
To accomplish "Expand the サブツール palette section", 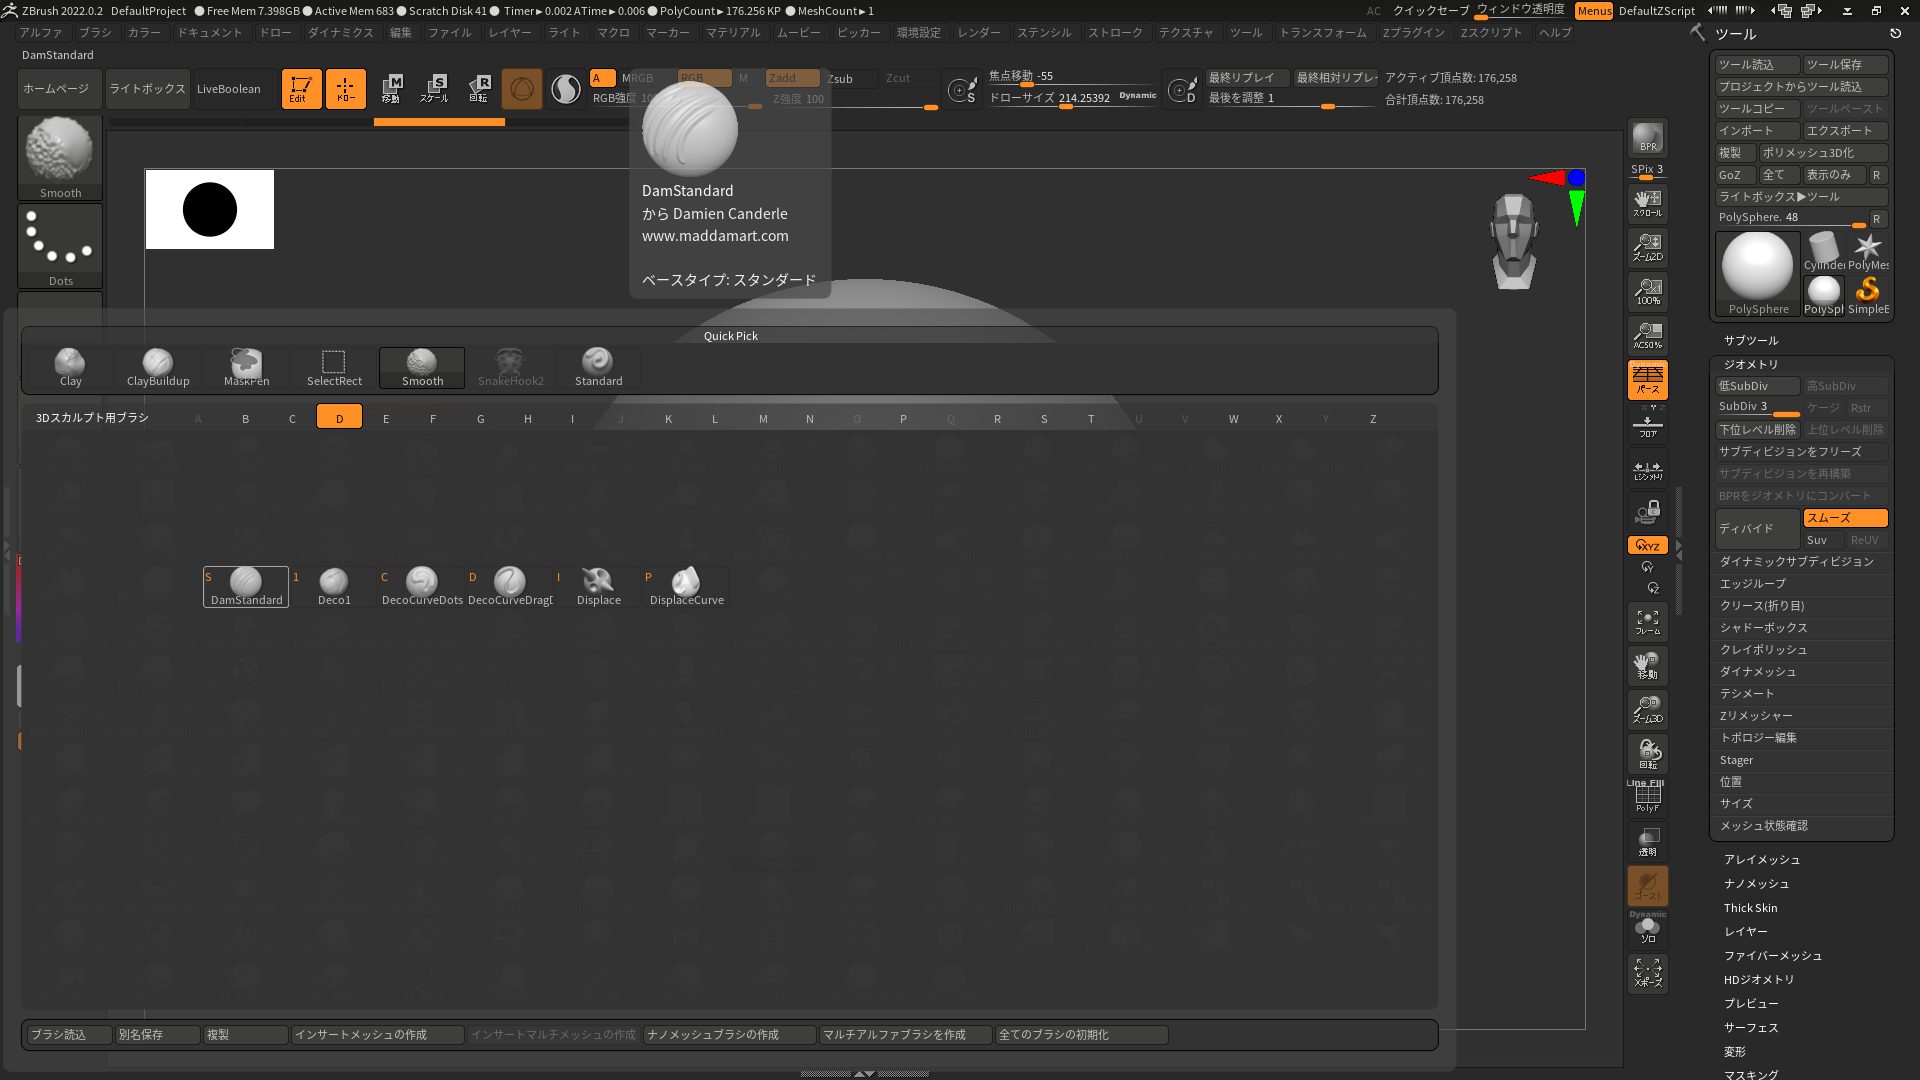I will click(1751, 341).
